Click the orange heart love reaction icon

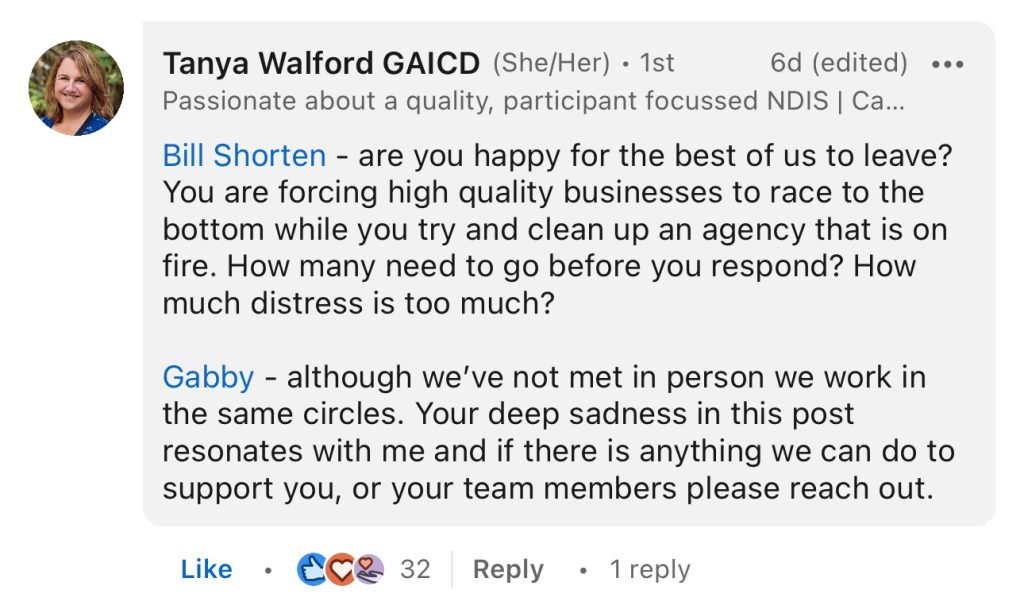pos(340,569)
